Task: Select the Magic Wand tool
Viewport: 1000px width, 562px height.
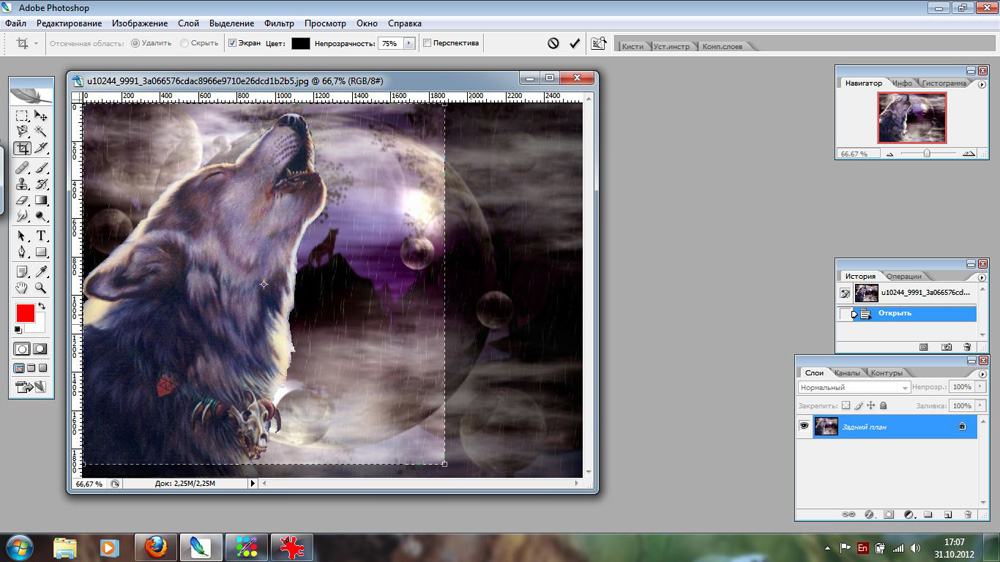Action: pos(41,131)
